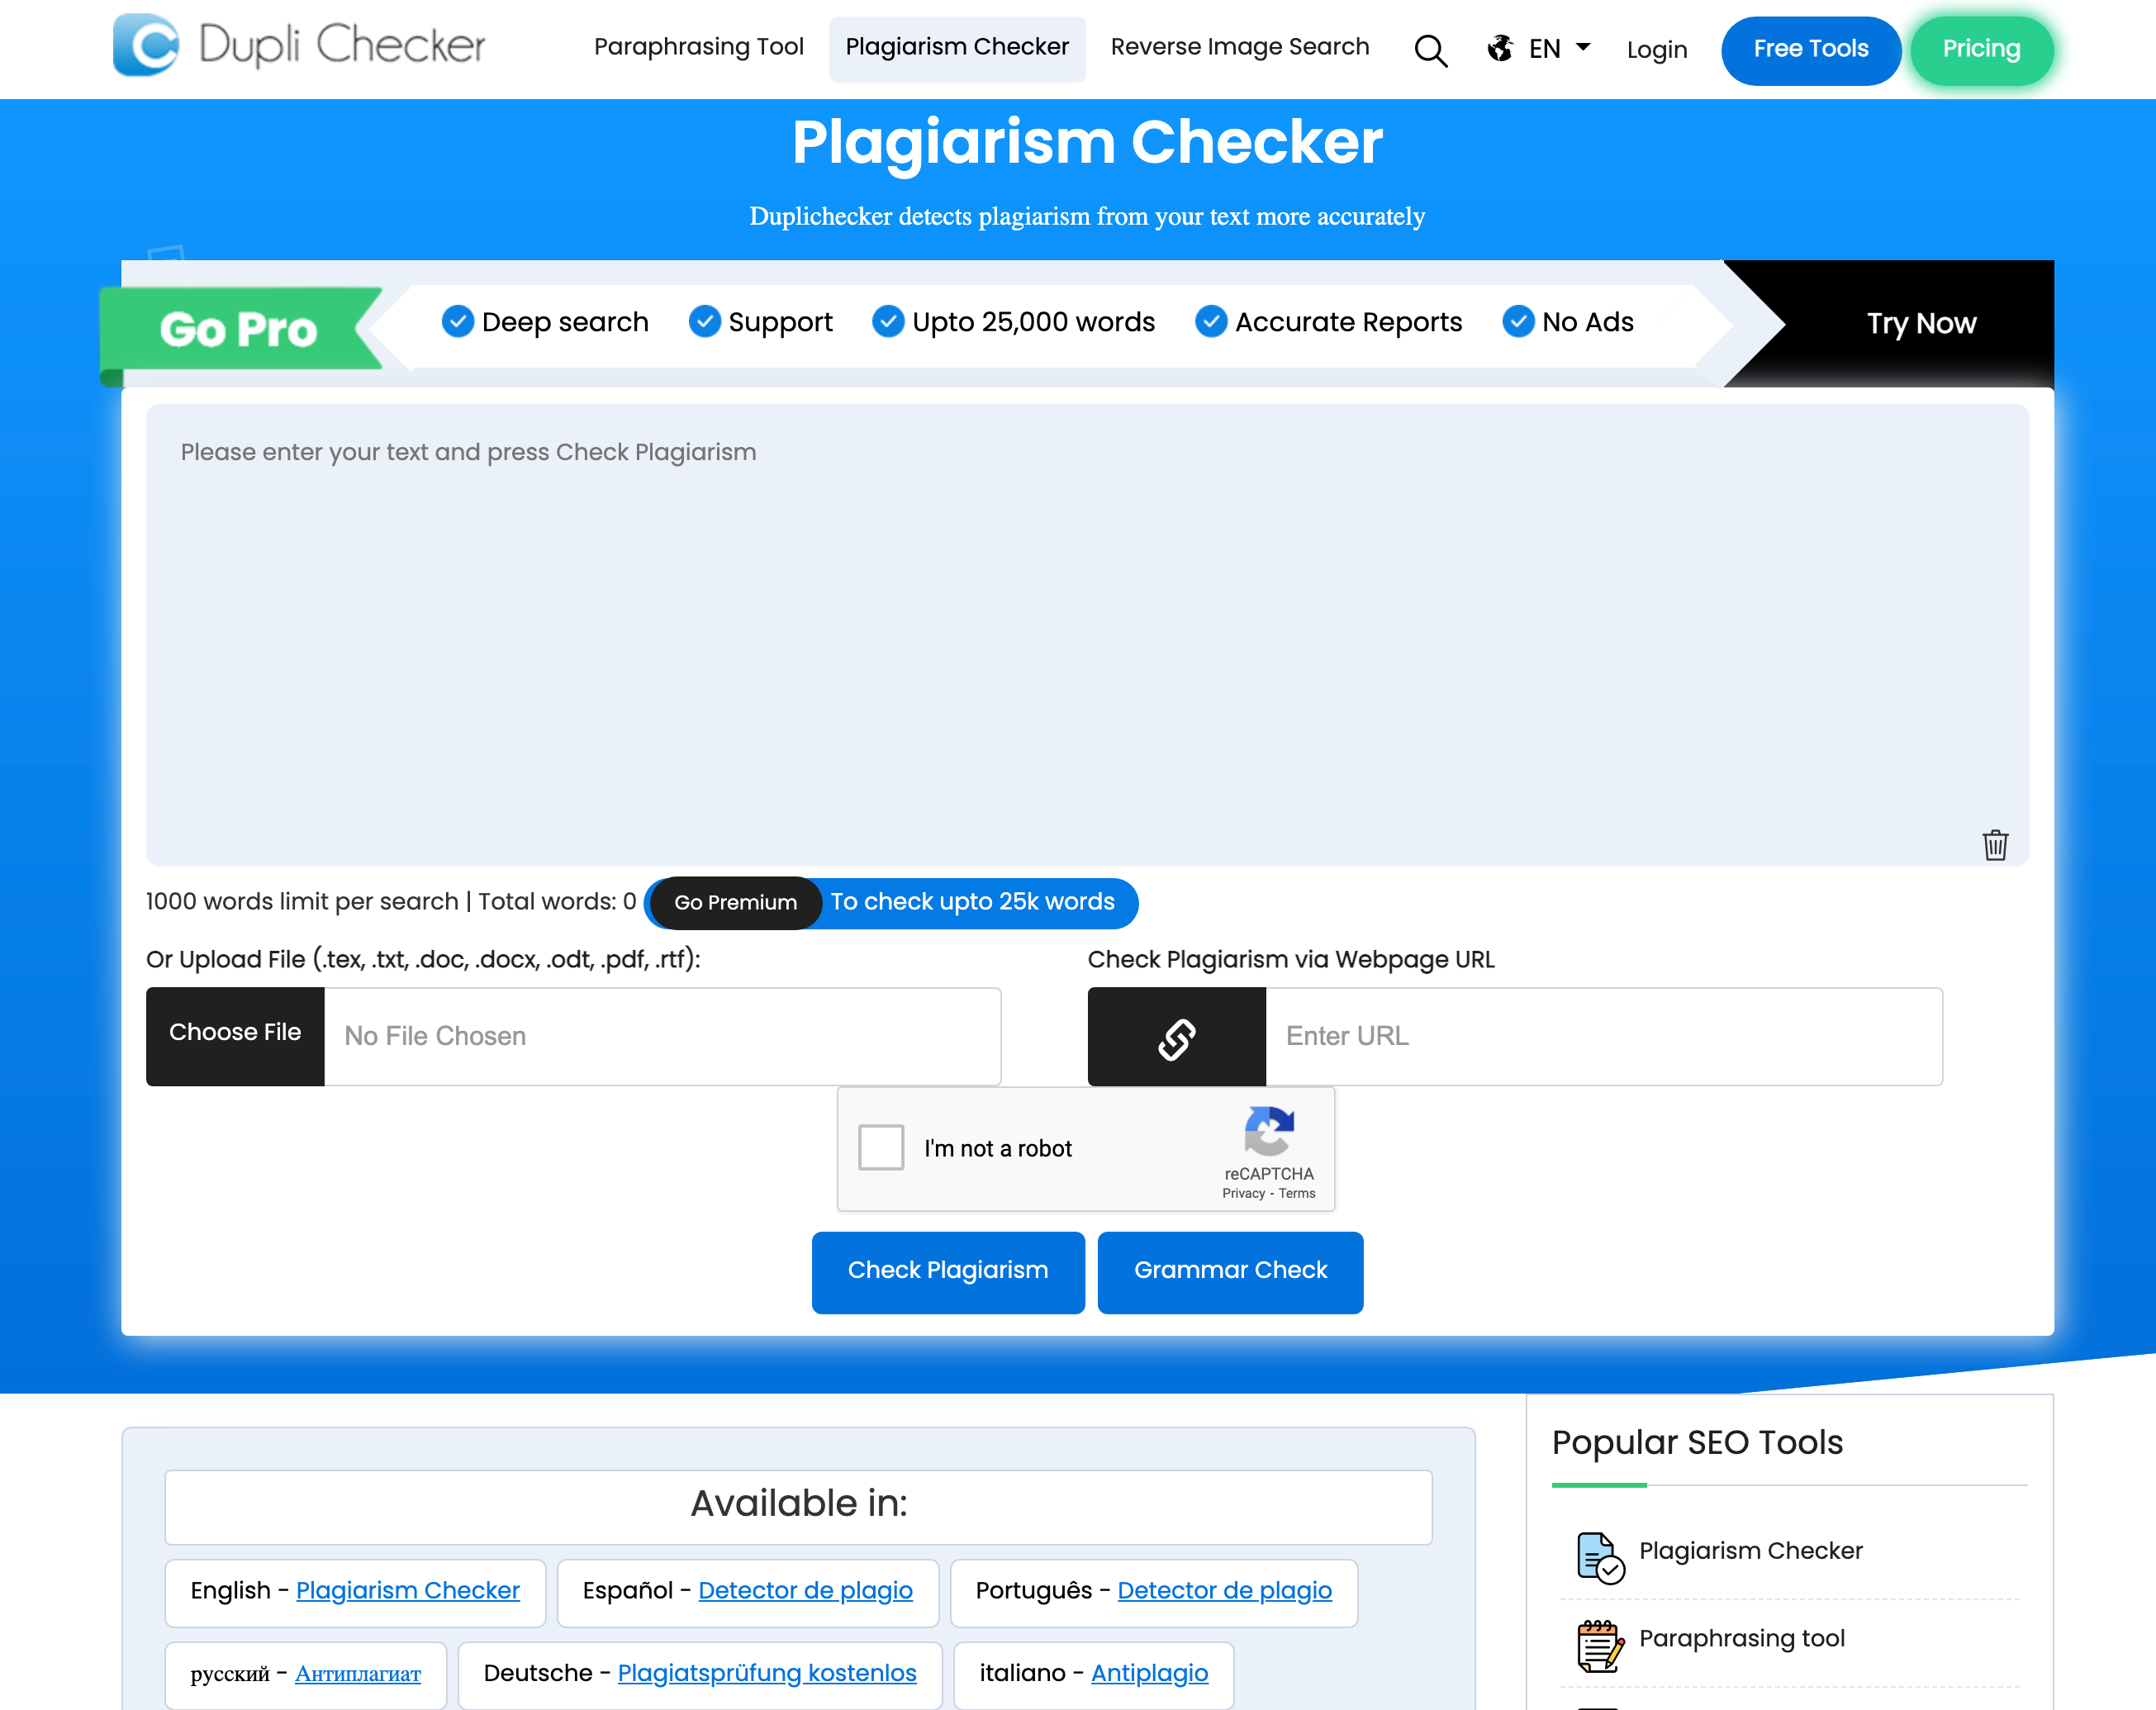This screenshot has height=1710, width=2156.
Task: Click the reCAPTCHA logo icon
Action: pos(1268,1131)
